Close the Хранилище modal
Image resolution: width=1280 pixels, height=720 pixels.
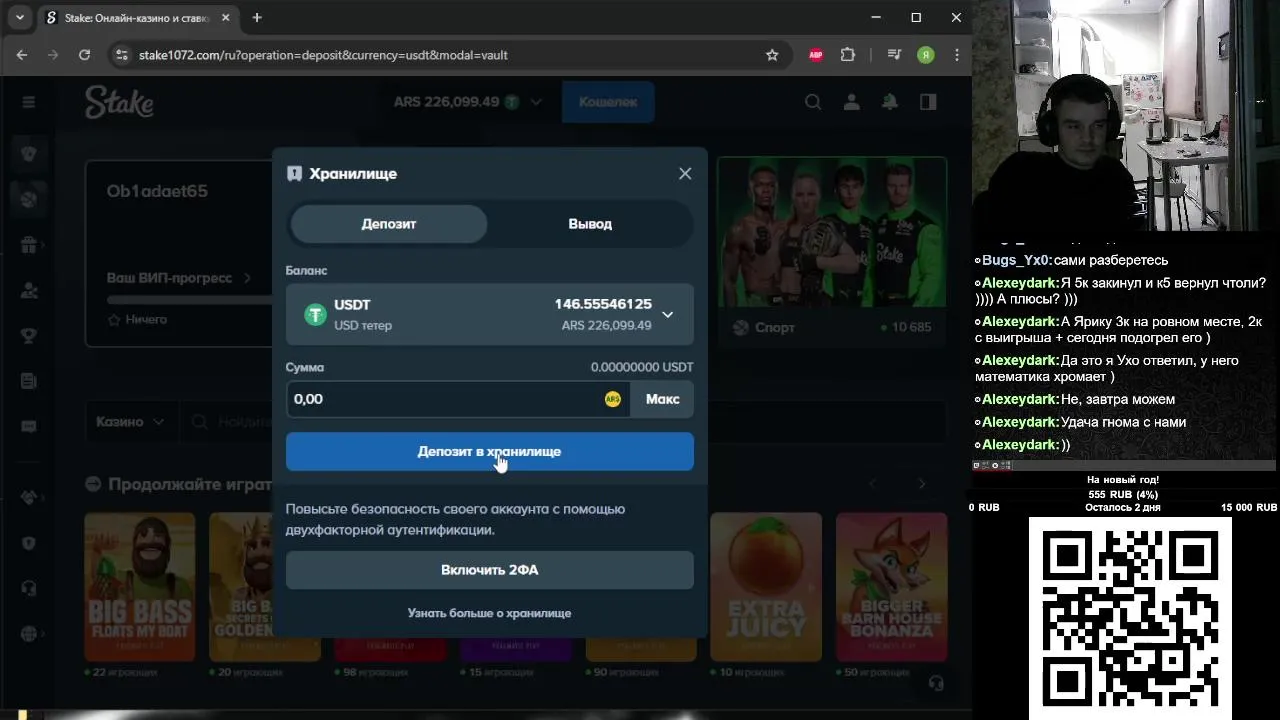685,173
